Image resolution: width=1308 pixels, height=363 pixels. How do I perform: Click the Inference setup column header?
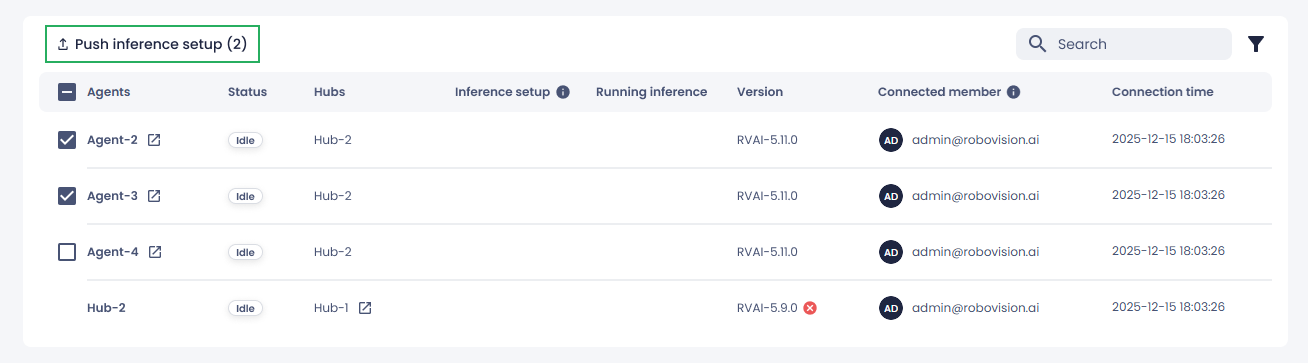click(x=502, y=92)
